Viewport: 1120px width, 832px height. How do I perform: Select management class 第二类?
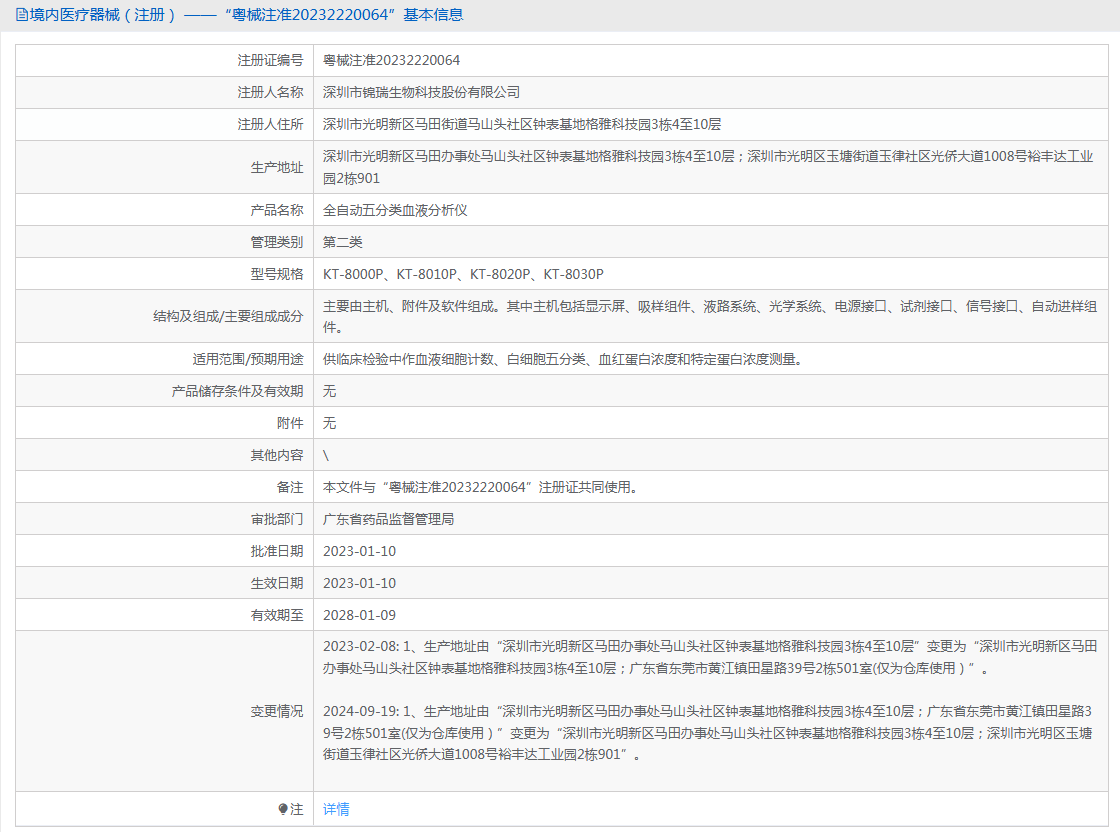point(343,242)
